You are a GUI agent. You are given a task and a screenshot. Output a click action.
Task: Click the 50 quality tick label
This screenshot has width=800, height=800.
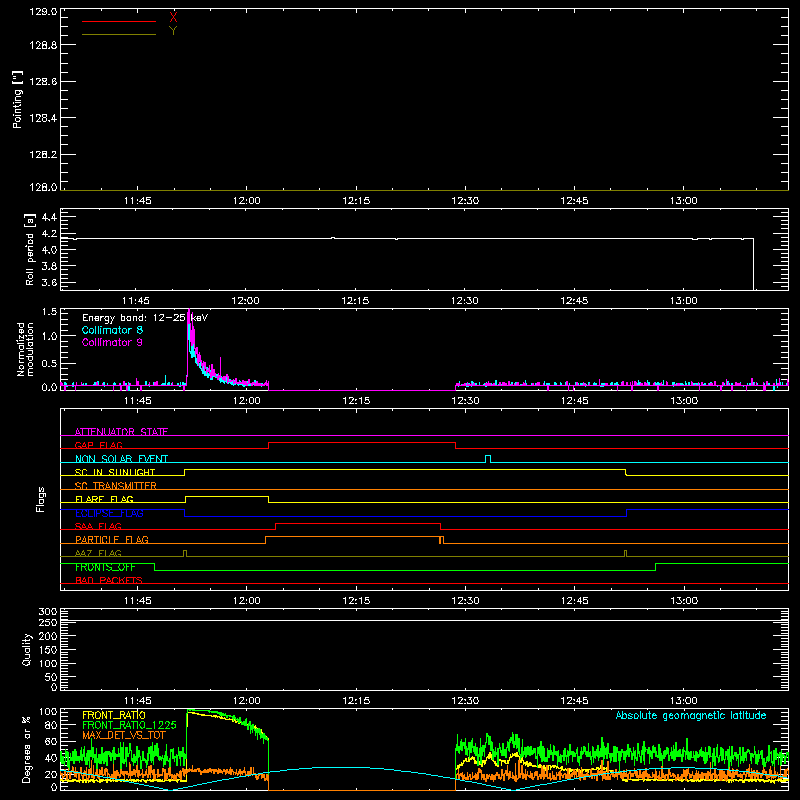[51, 677]
